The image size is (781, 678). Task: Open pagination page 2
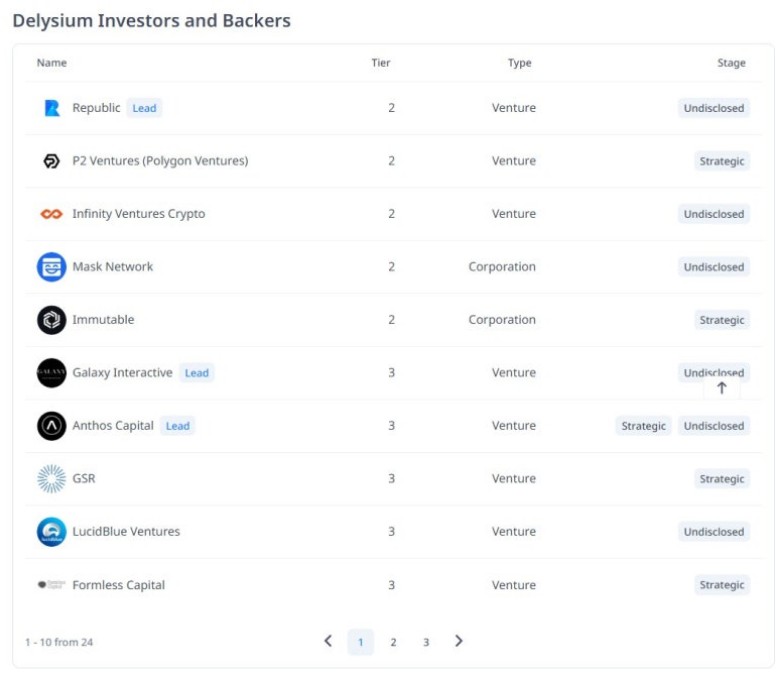click(393, 642)
